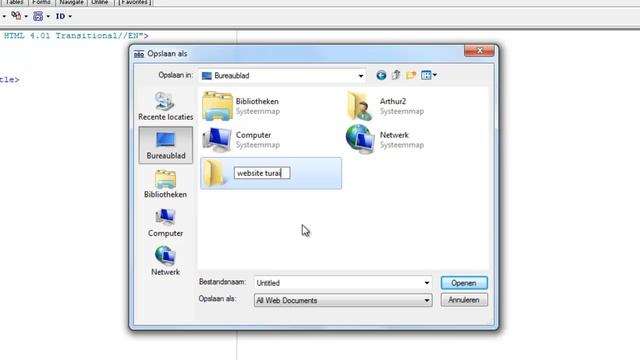Select the Computer item in file list
This screenshot has width=640, height=360.
pyautogui.click(x=241, y=140)
